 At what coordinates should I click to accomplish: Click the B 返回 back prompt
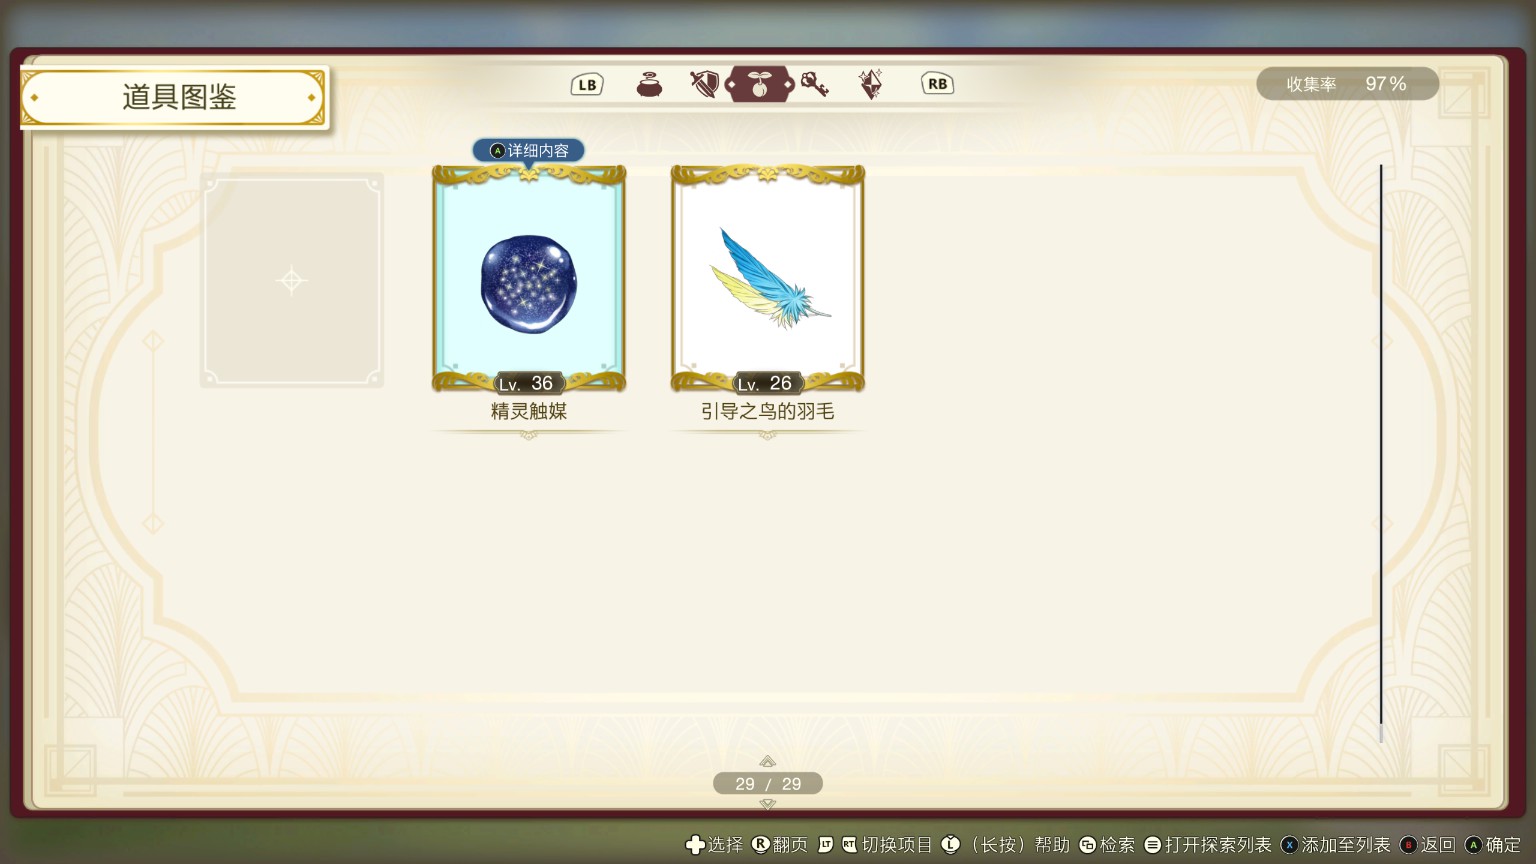tap(1427, 845)
